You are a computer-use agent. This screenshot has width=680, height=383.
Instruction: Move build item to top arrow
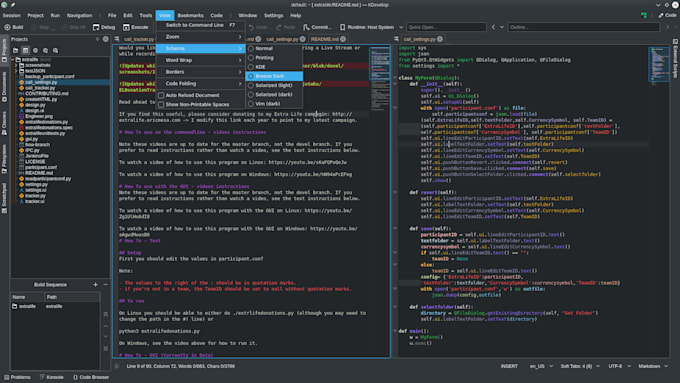105,314
